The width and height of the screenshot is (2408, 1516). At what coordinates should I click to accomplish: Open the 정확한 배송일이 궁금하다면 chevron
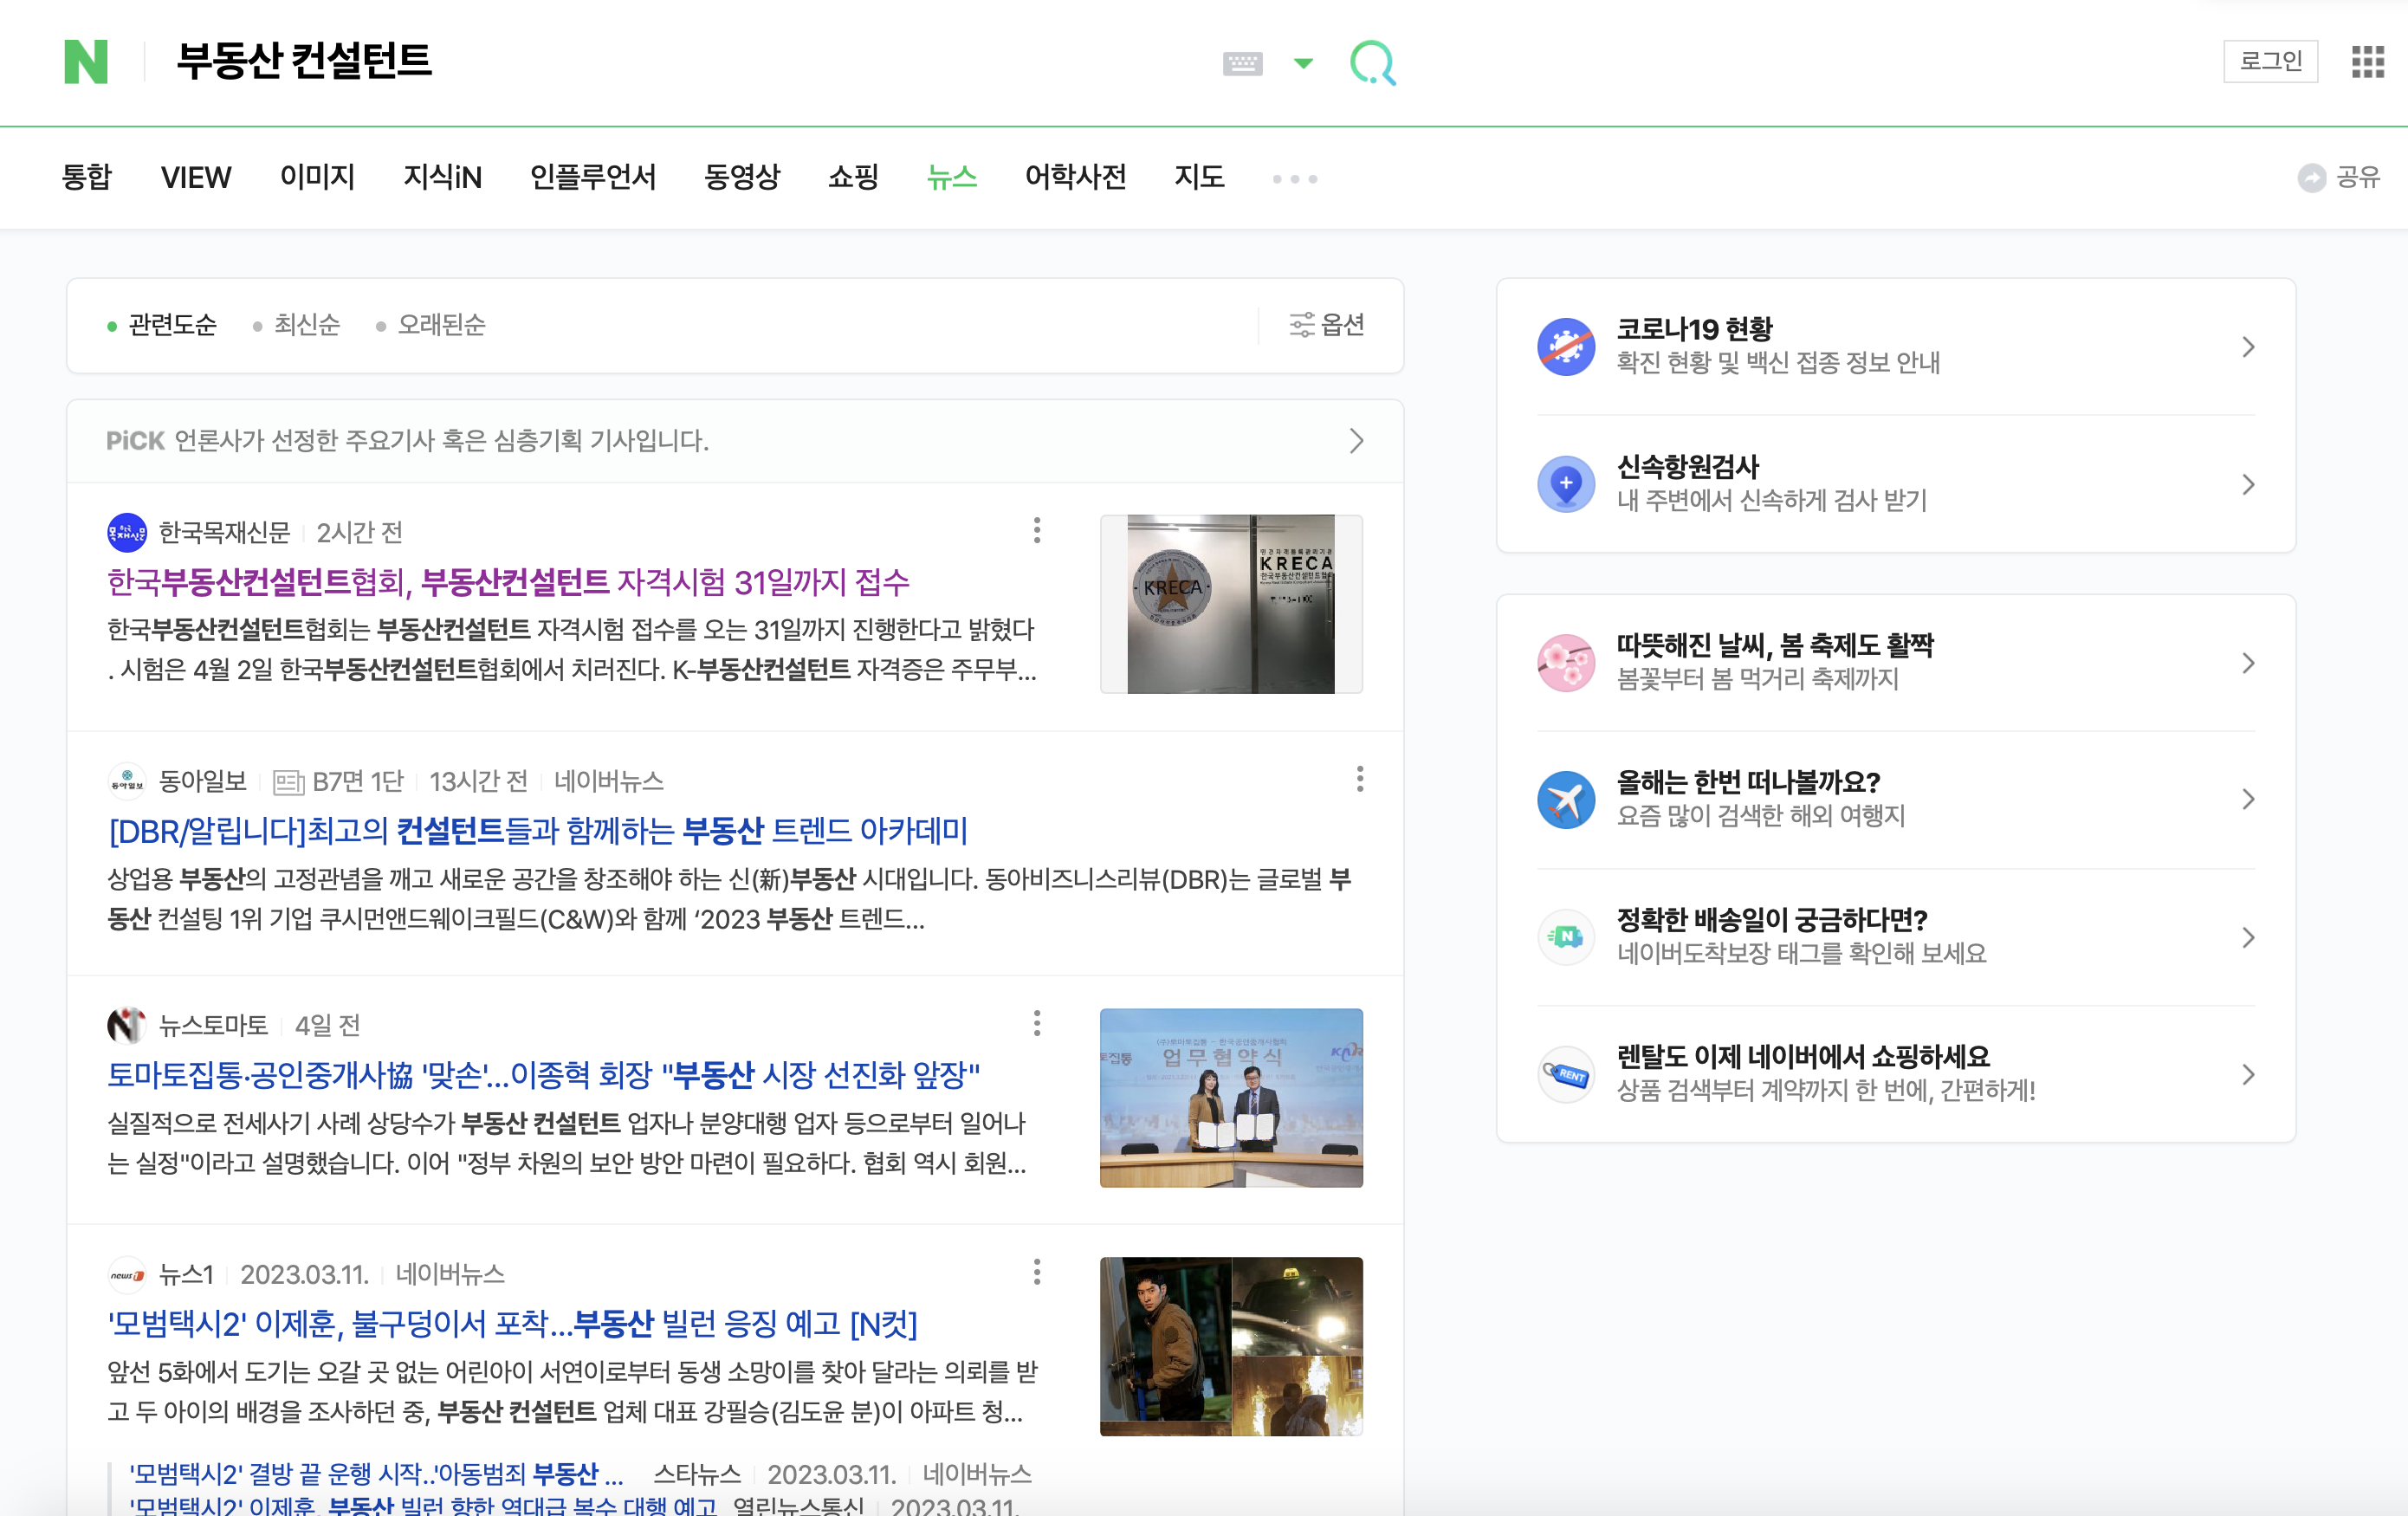[x=2248, y=937]
